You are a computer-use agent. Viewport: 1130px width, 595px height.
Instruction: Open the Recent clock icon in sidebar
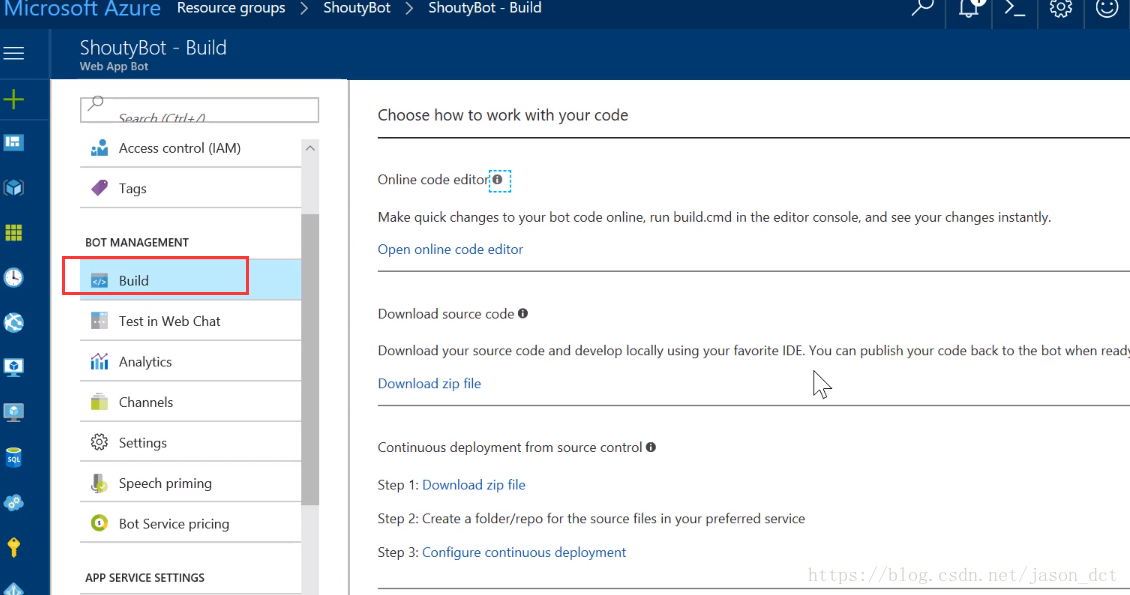(x=14, y=277)
